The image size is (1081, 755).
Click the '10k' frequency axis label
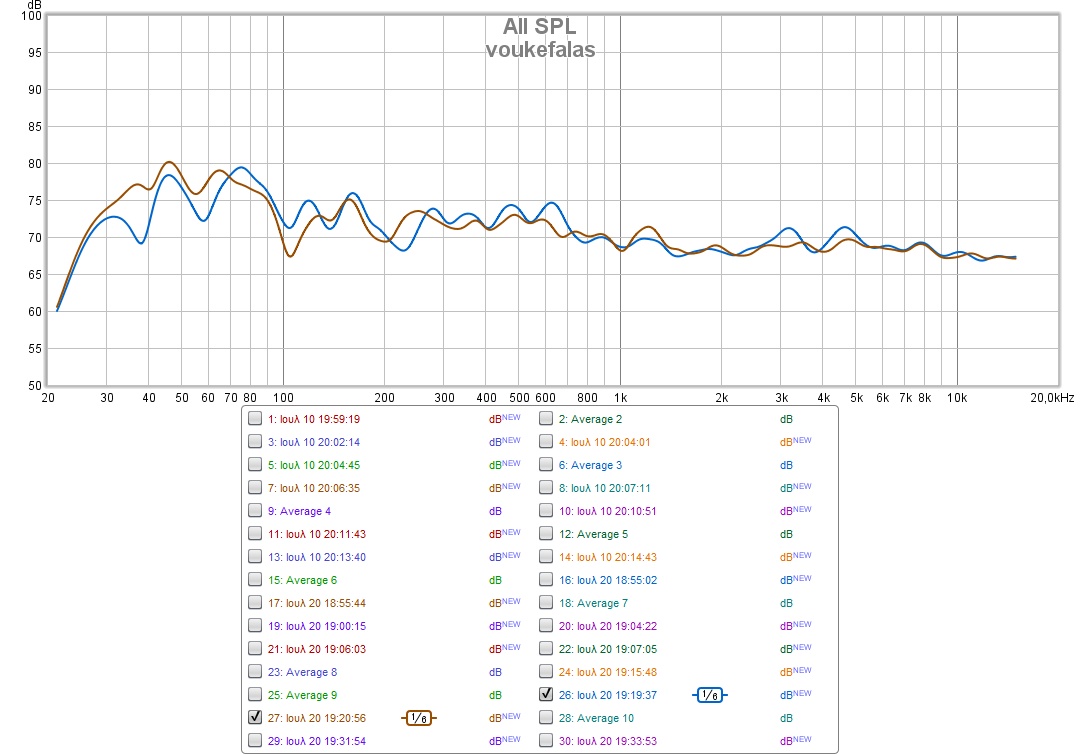[x=957, y=398]
